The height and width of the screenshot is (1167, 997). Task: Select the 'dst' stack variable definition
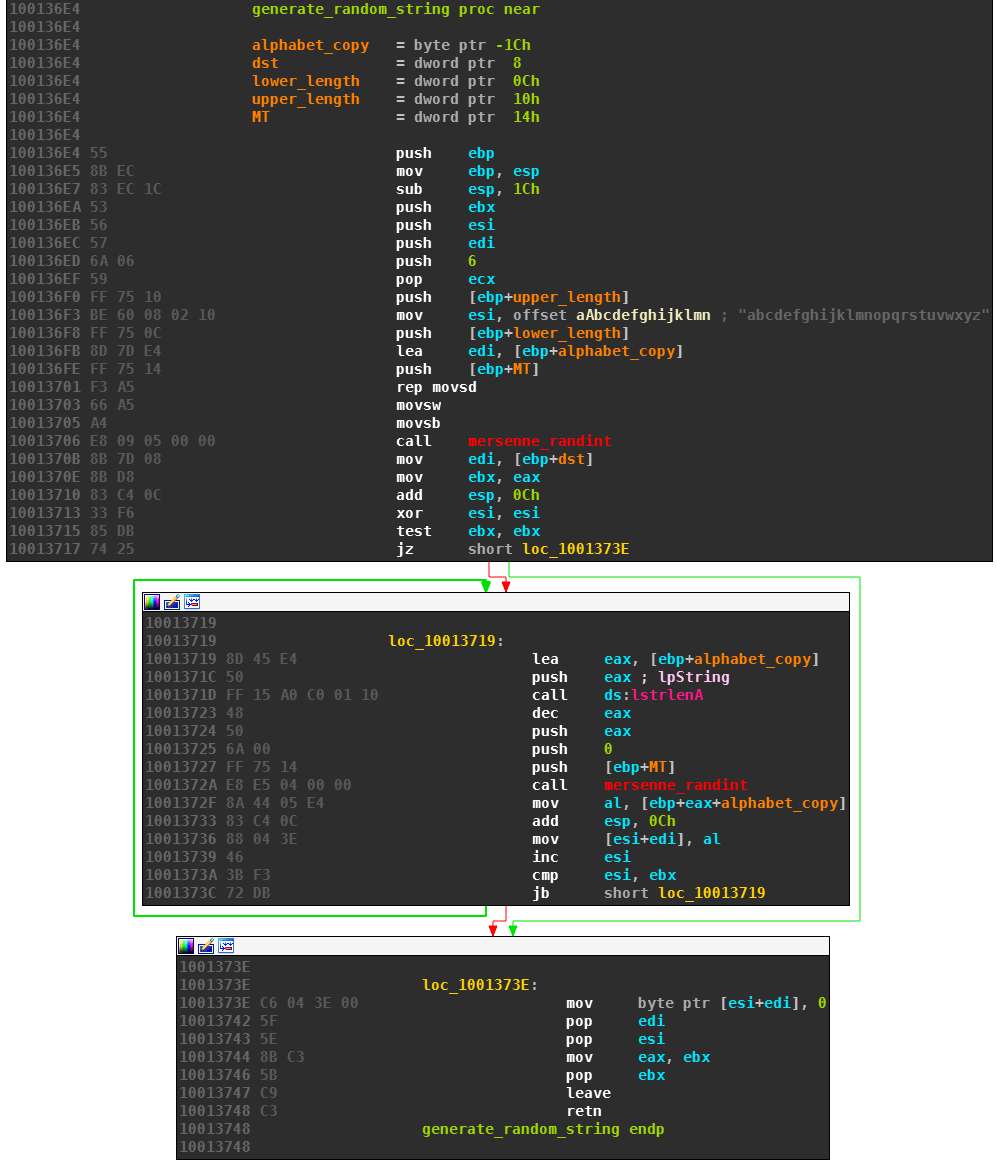coord(265,63)
